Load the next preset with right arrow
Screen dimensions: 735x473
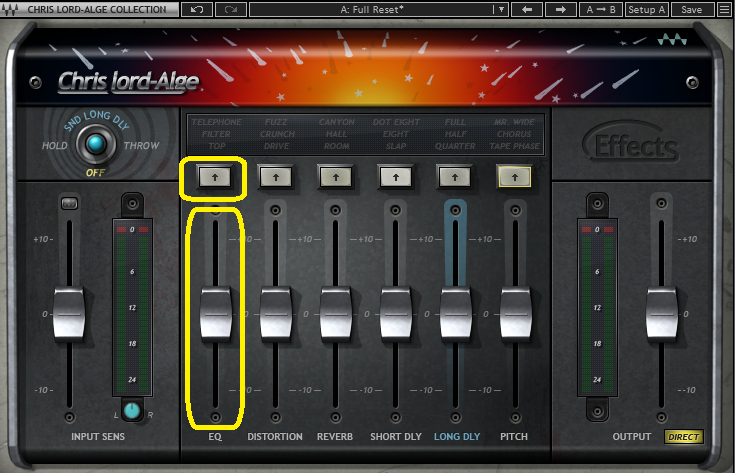point(560,9)
